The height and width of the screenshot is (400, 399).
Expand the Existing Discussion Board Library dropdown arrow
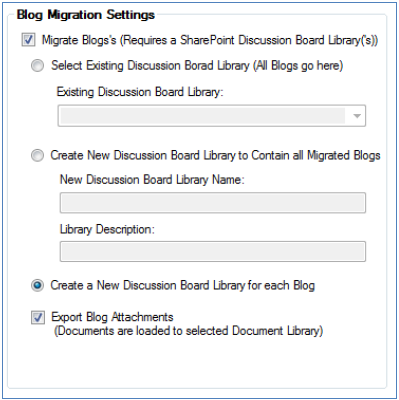(x=357, y=116)
